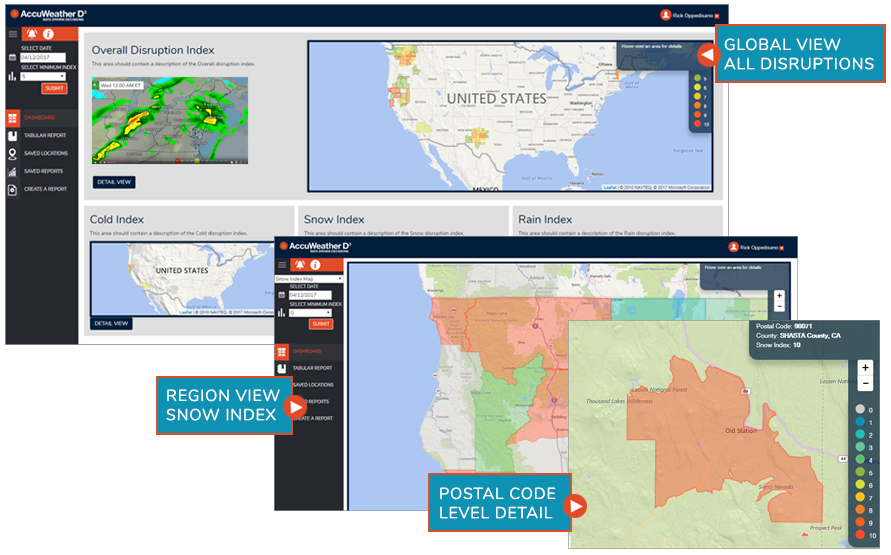Expand minimum index dropdown in front window
Image resolution: width=891 pixels, height=555 pixels.
(x=312, y=312)
